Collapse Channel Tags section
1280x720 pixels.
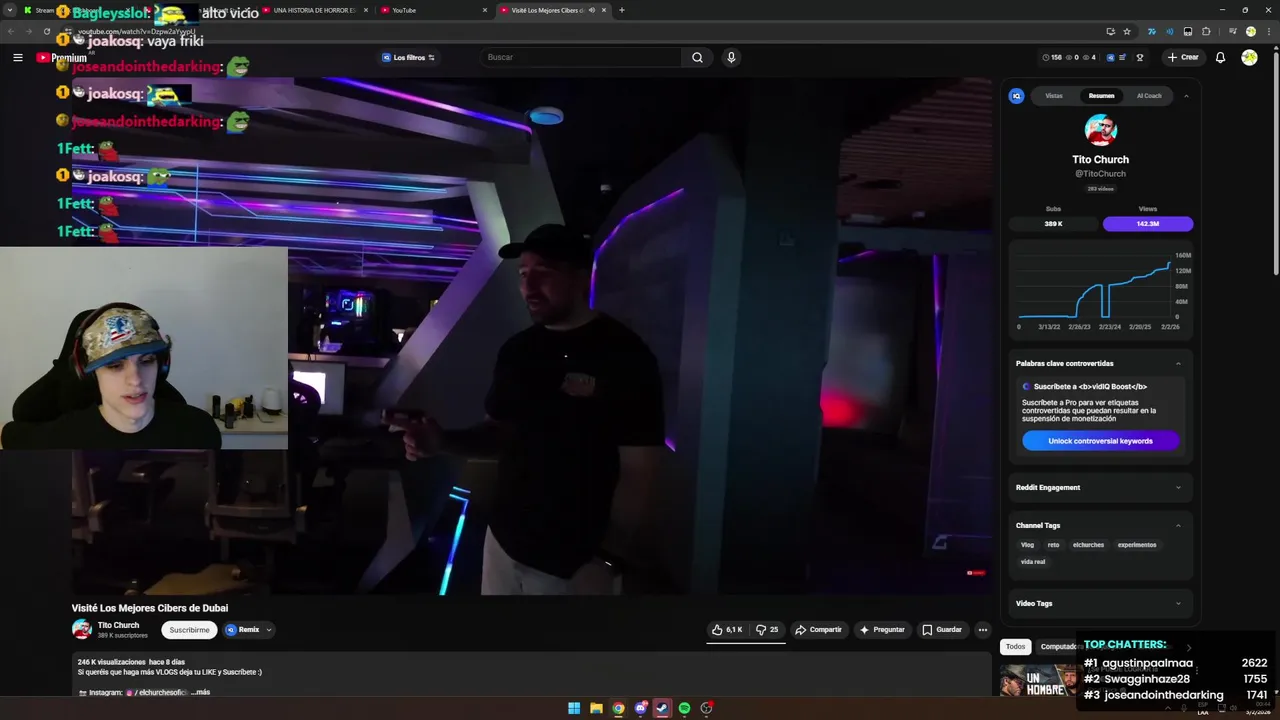[x=1178, y=525]
